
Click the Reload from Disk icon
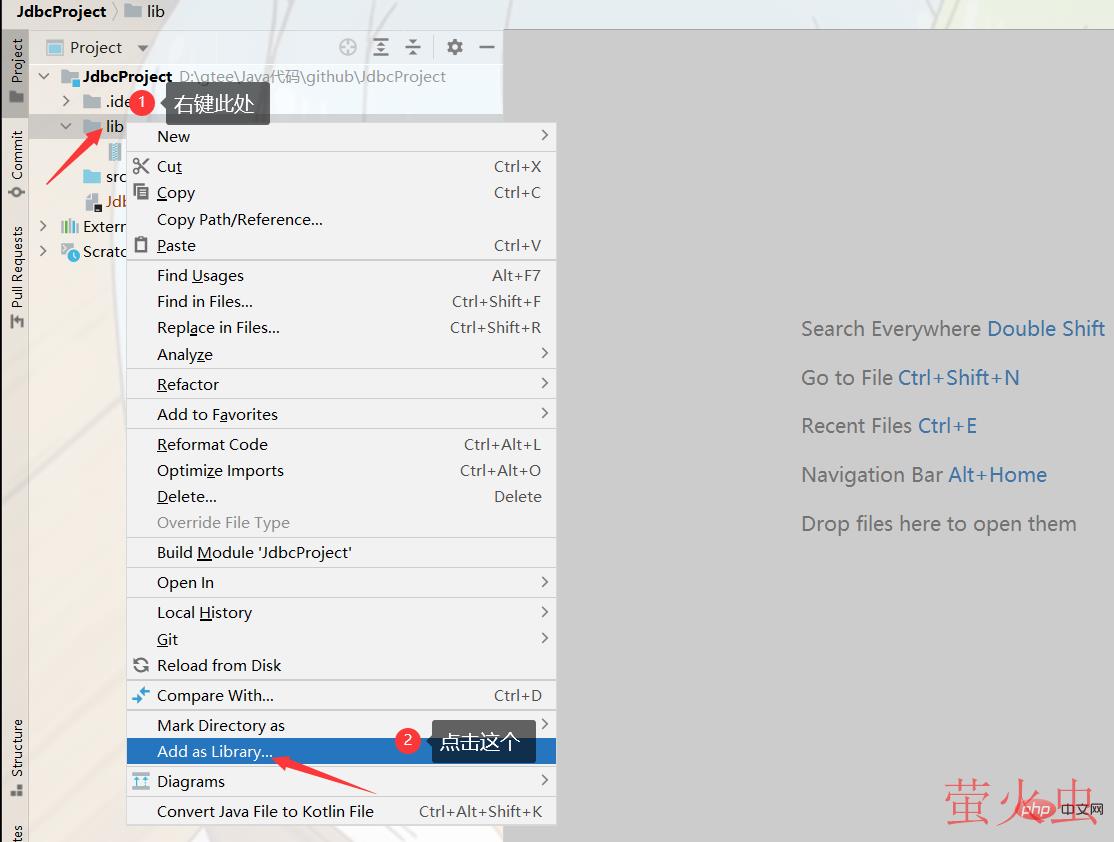click(141, 665)
